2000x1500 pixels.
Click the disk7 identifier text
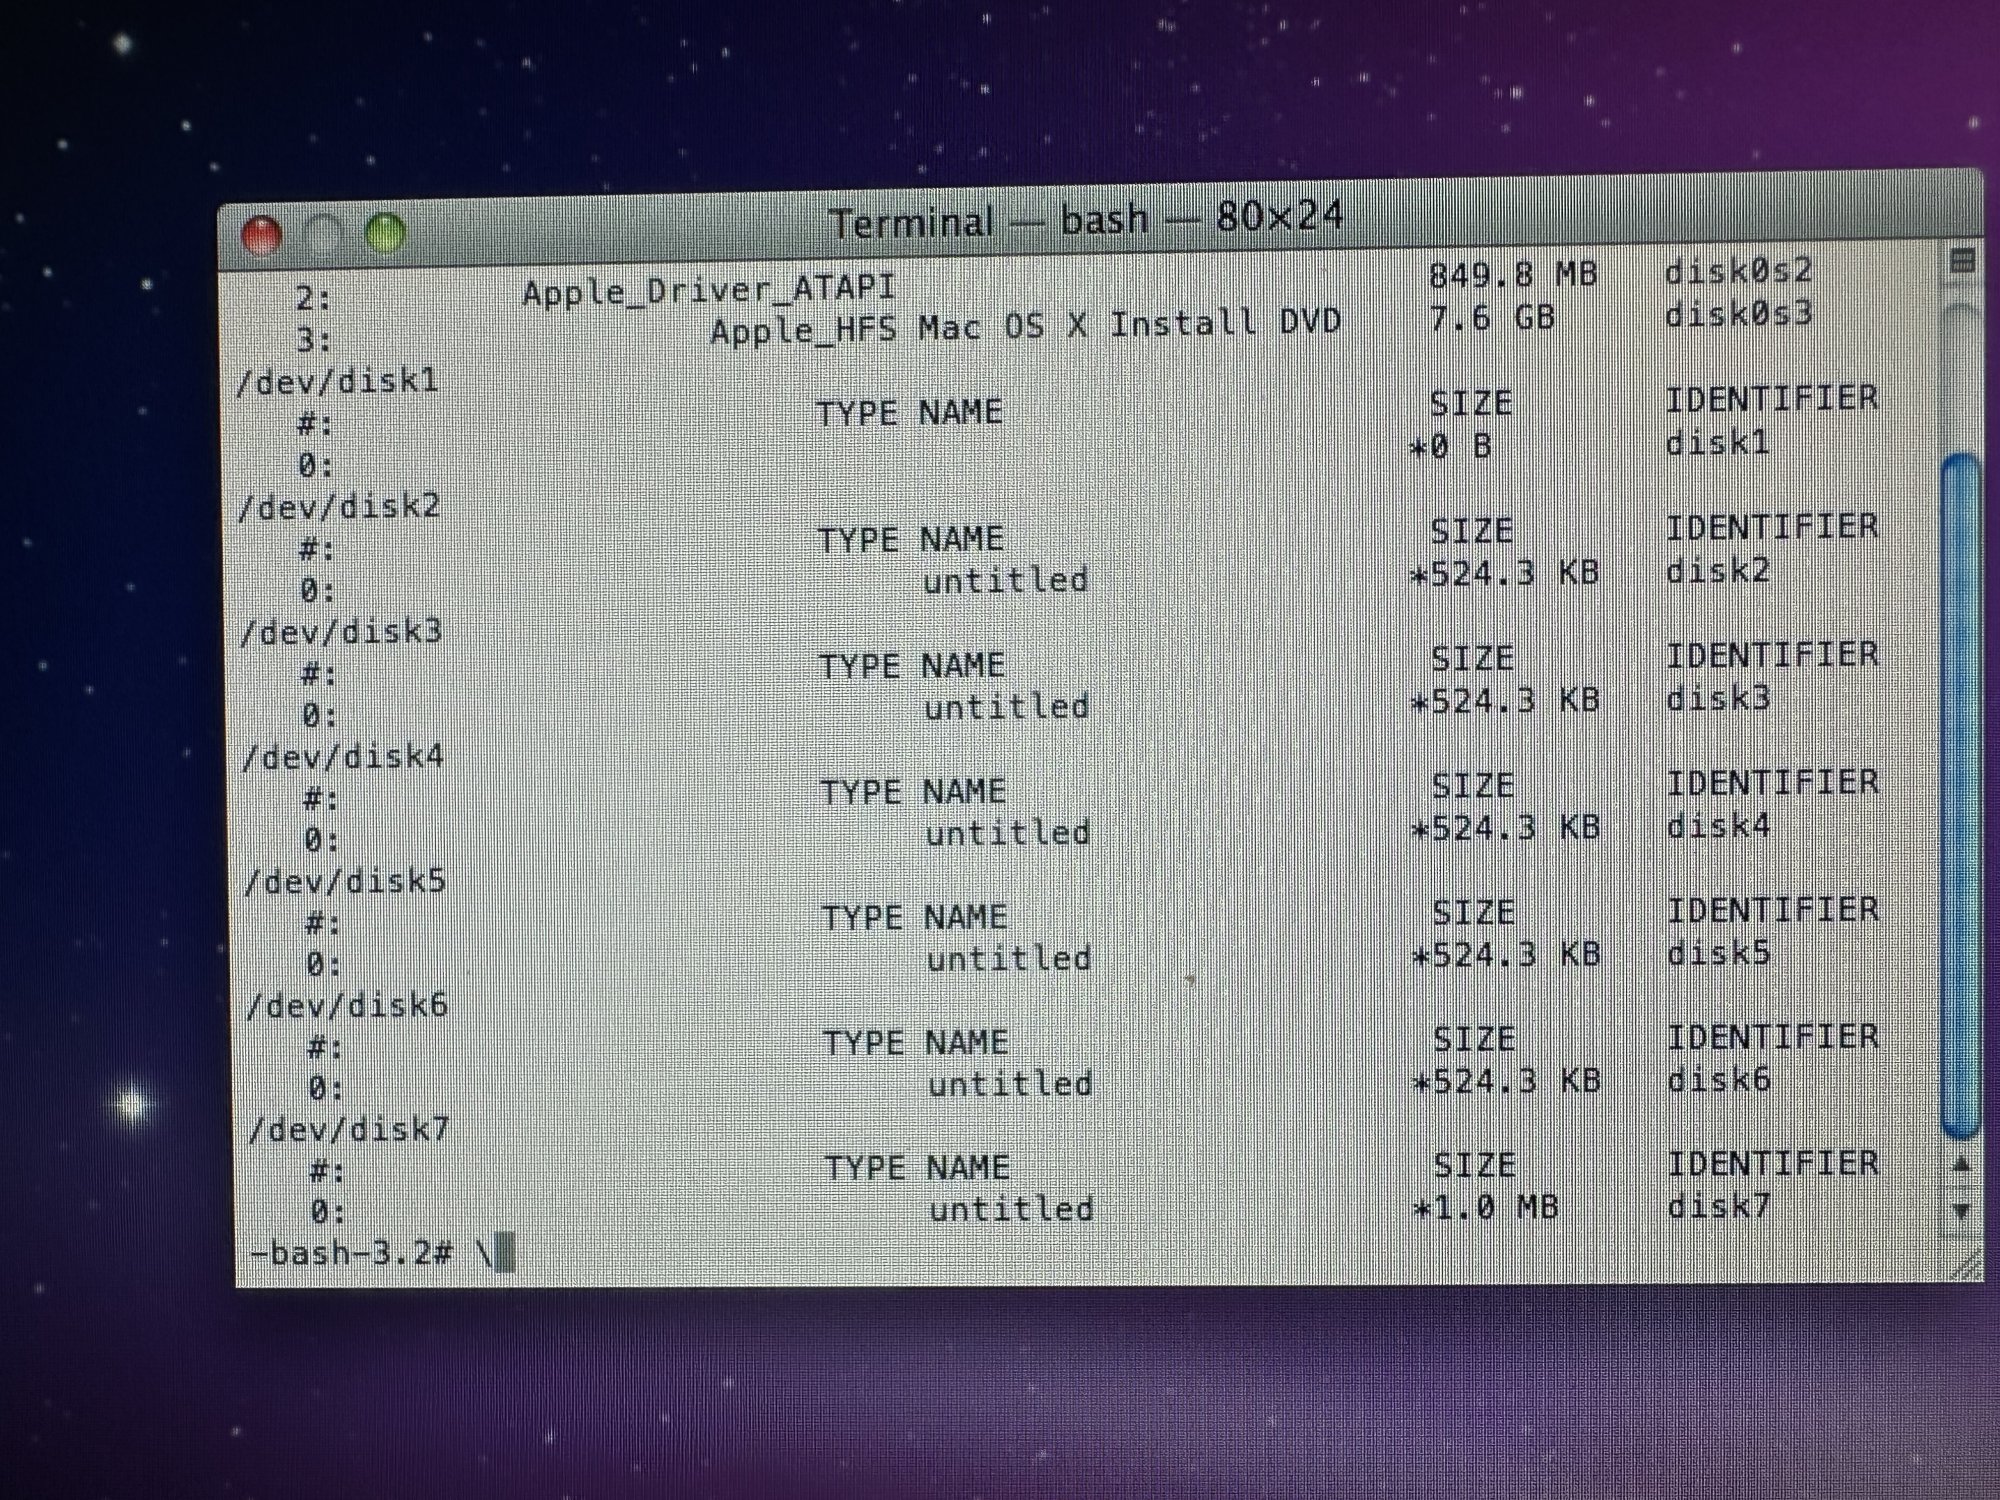click(x=1718, y=1206)
